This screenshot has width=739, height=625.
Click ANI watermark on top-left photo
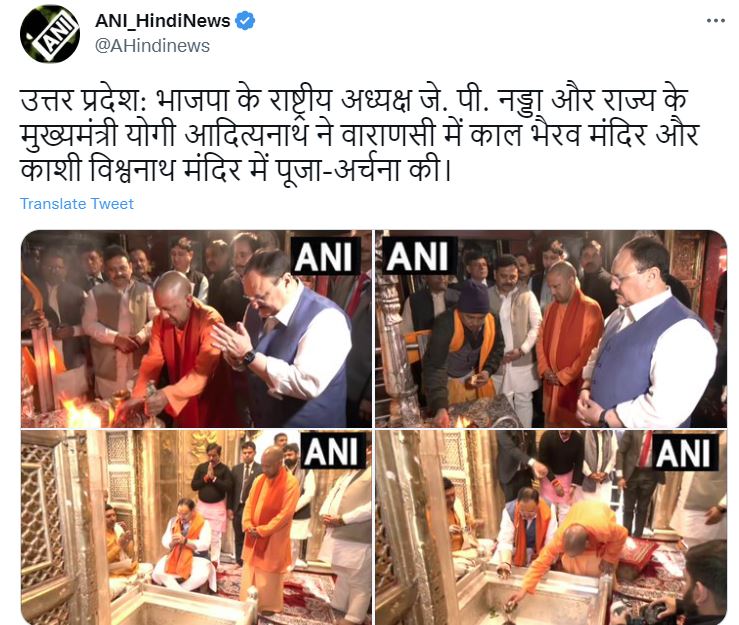(324, 256)
